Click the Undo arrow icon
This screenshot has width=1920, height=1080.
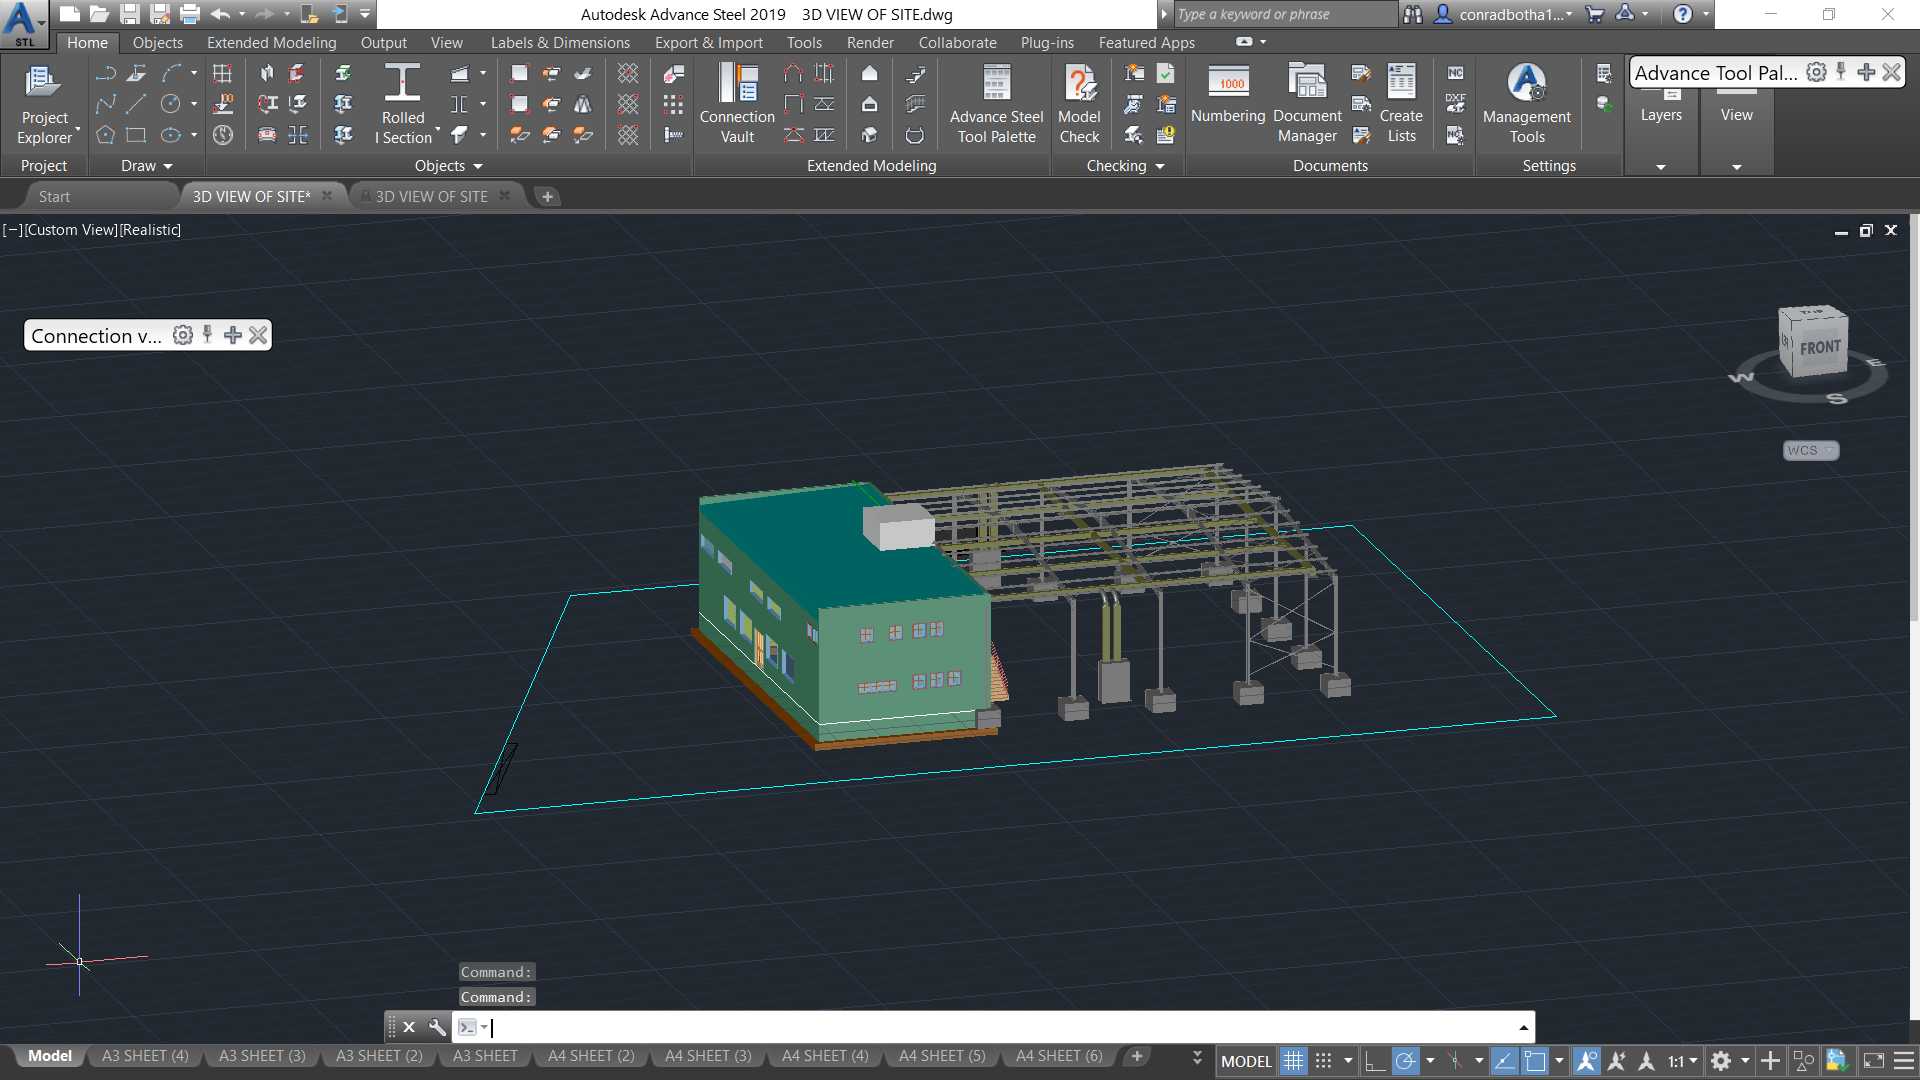(x=220, y=14)
